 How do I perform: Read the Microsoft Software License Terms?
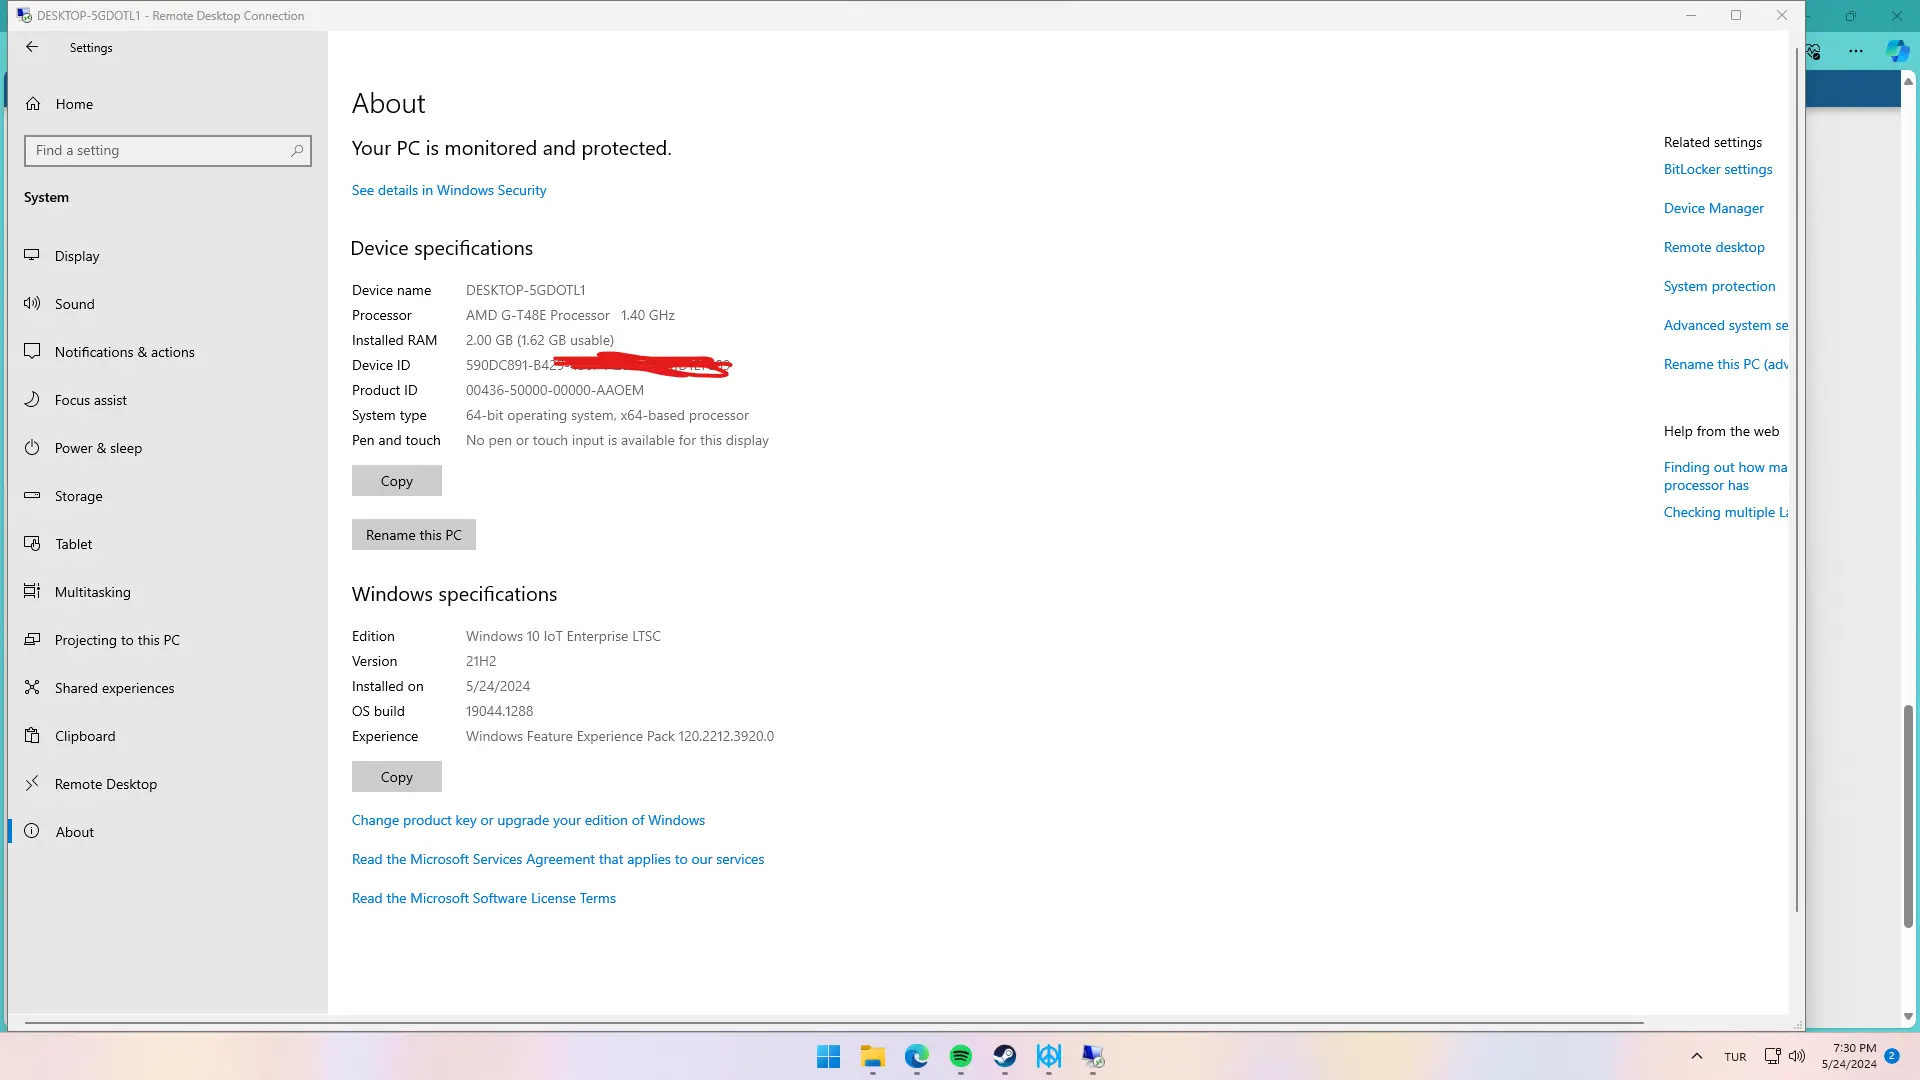484,898
